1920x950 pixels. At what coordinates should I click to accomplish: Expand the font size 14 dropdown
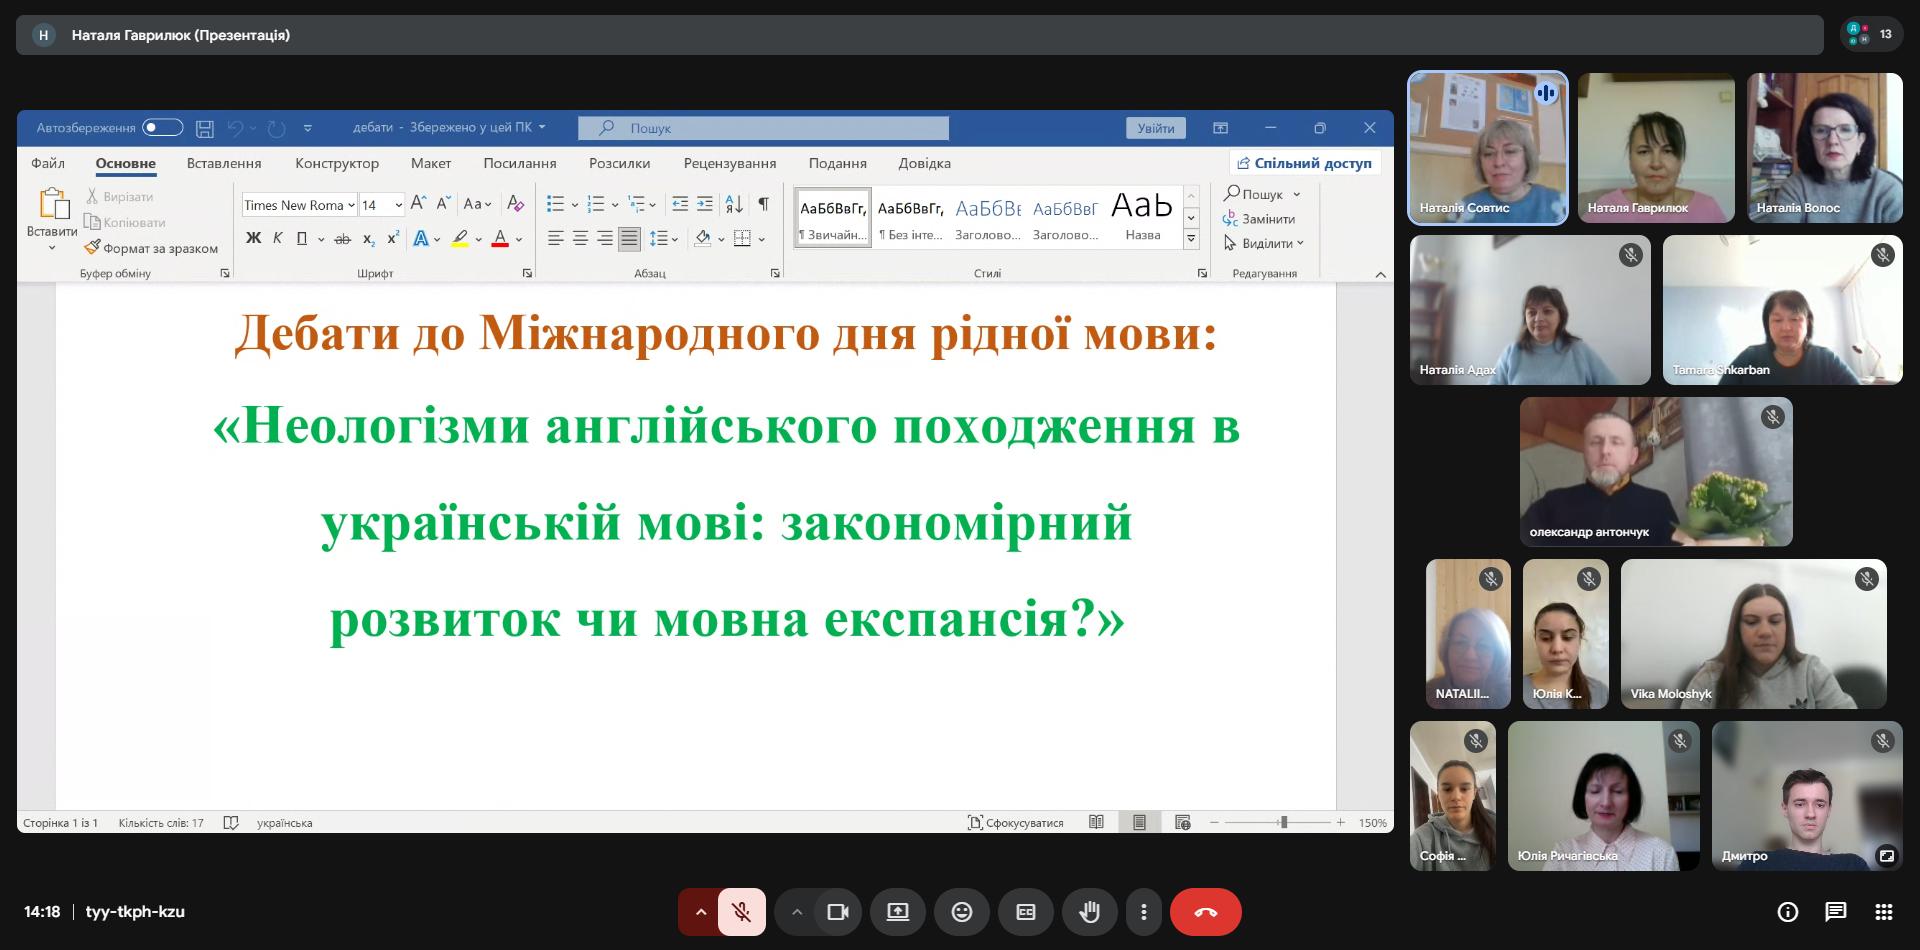point(398,205)
